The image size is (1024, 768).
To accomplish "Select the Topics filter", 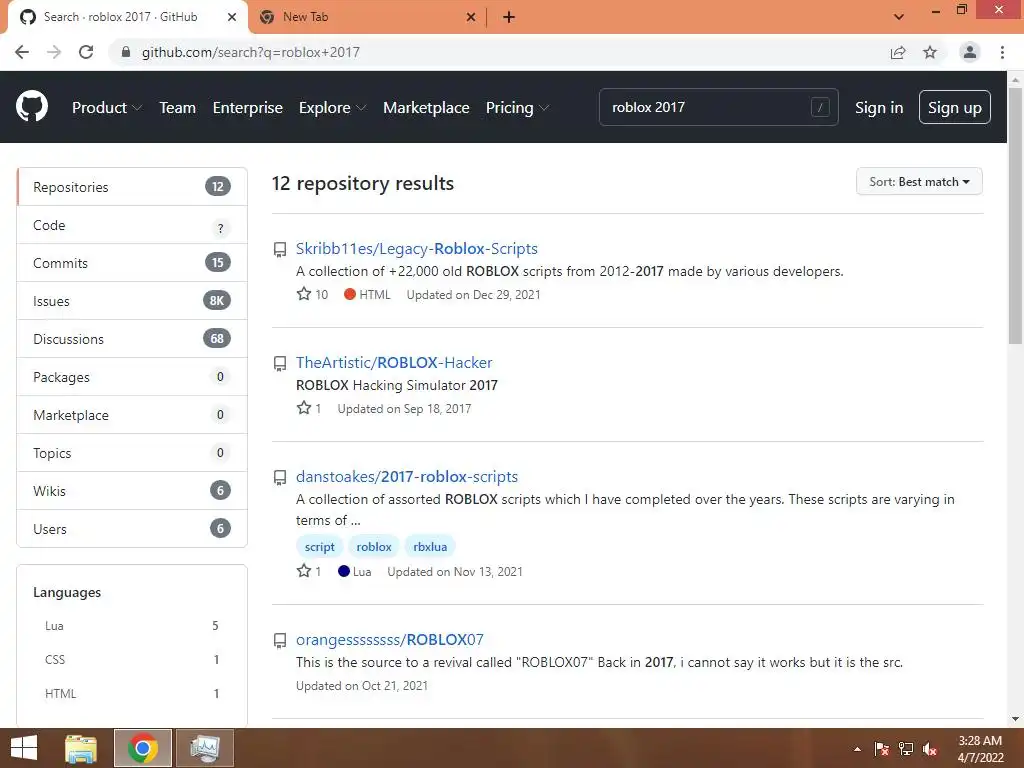I will (132, 453).
